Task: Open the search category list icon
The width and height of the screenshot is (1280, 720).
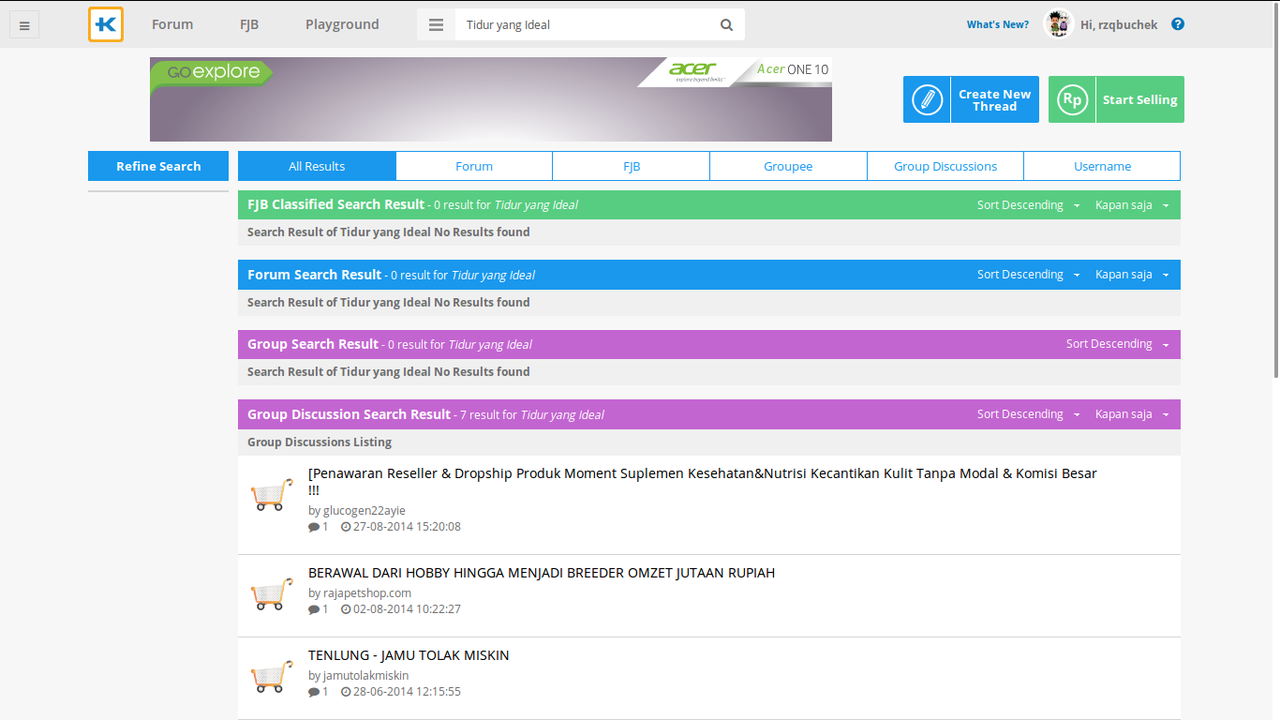Action: (x=436, y=25)
